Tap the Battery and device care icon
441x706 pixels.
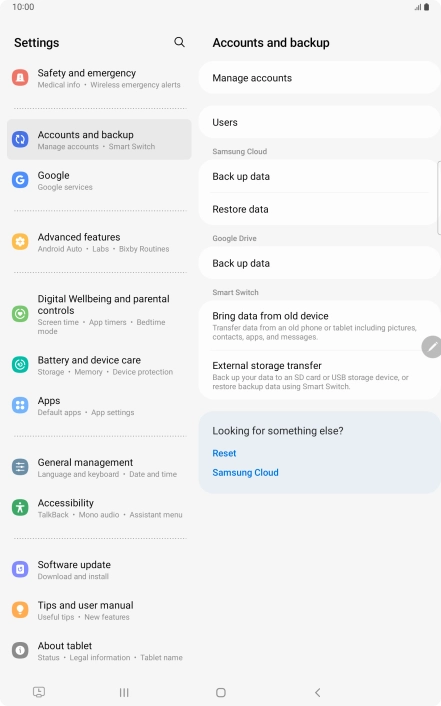click(20, 365)
